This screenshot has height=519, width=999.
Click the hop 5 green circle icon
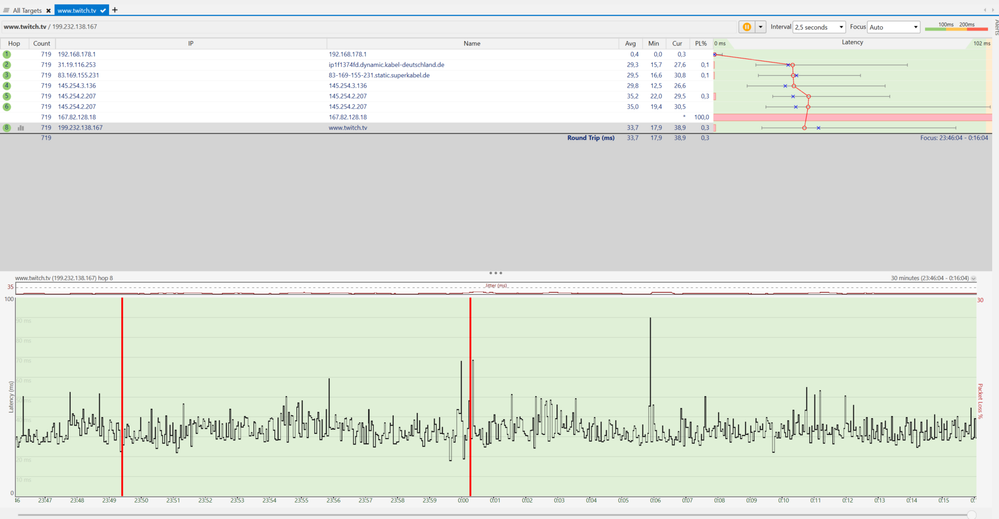[7, 96]
